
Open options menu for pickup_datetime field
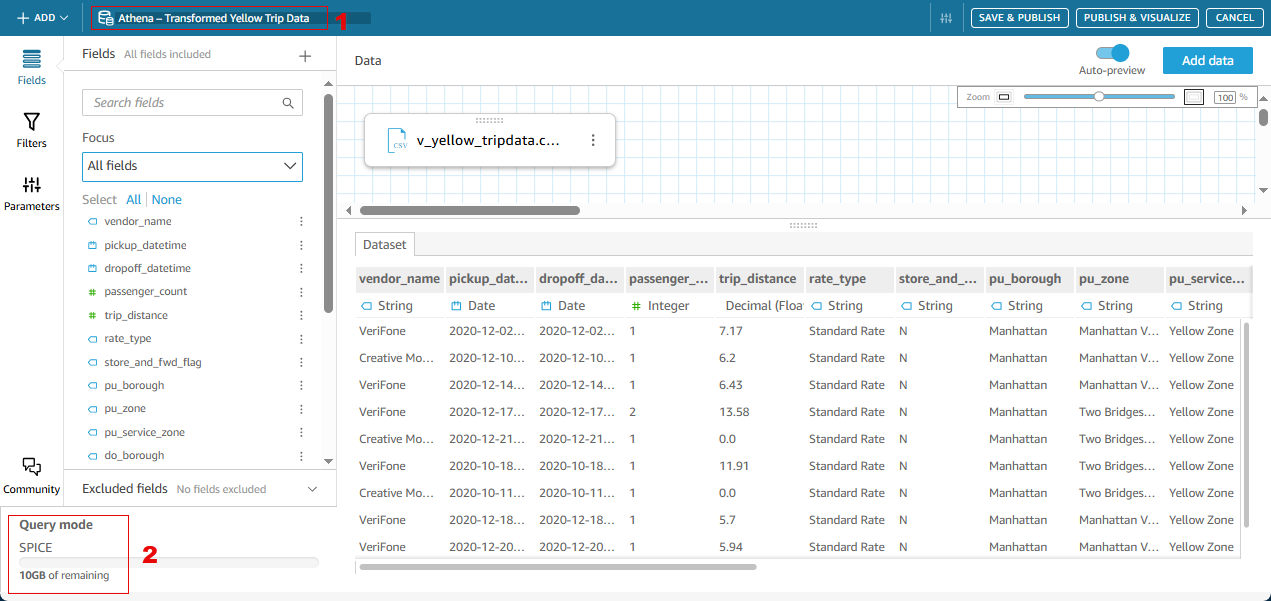[x=301, y=245]
